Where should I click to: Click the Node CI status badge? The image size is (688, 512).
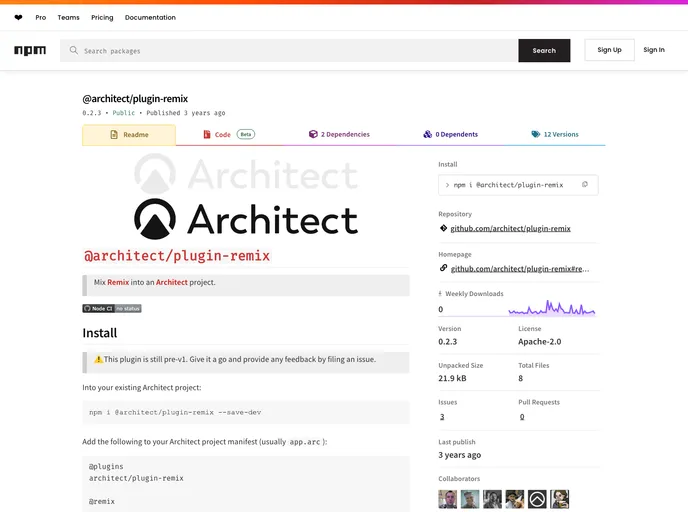(x=112, y=308)
